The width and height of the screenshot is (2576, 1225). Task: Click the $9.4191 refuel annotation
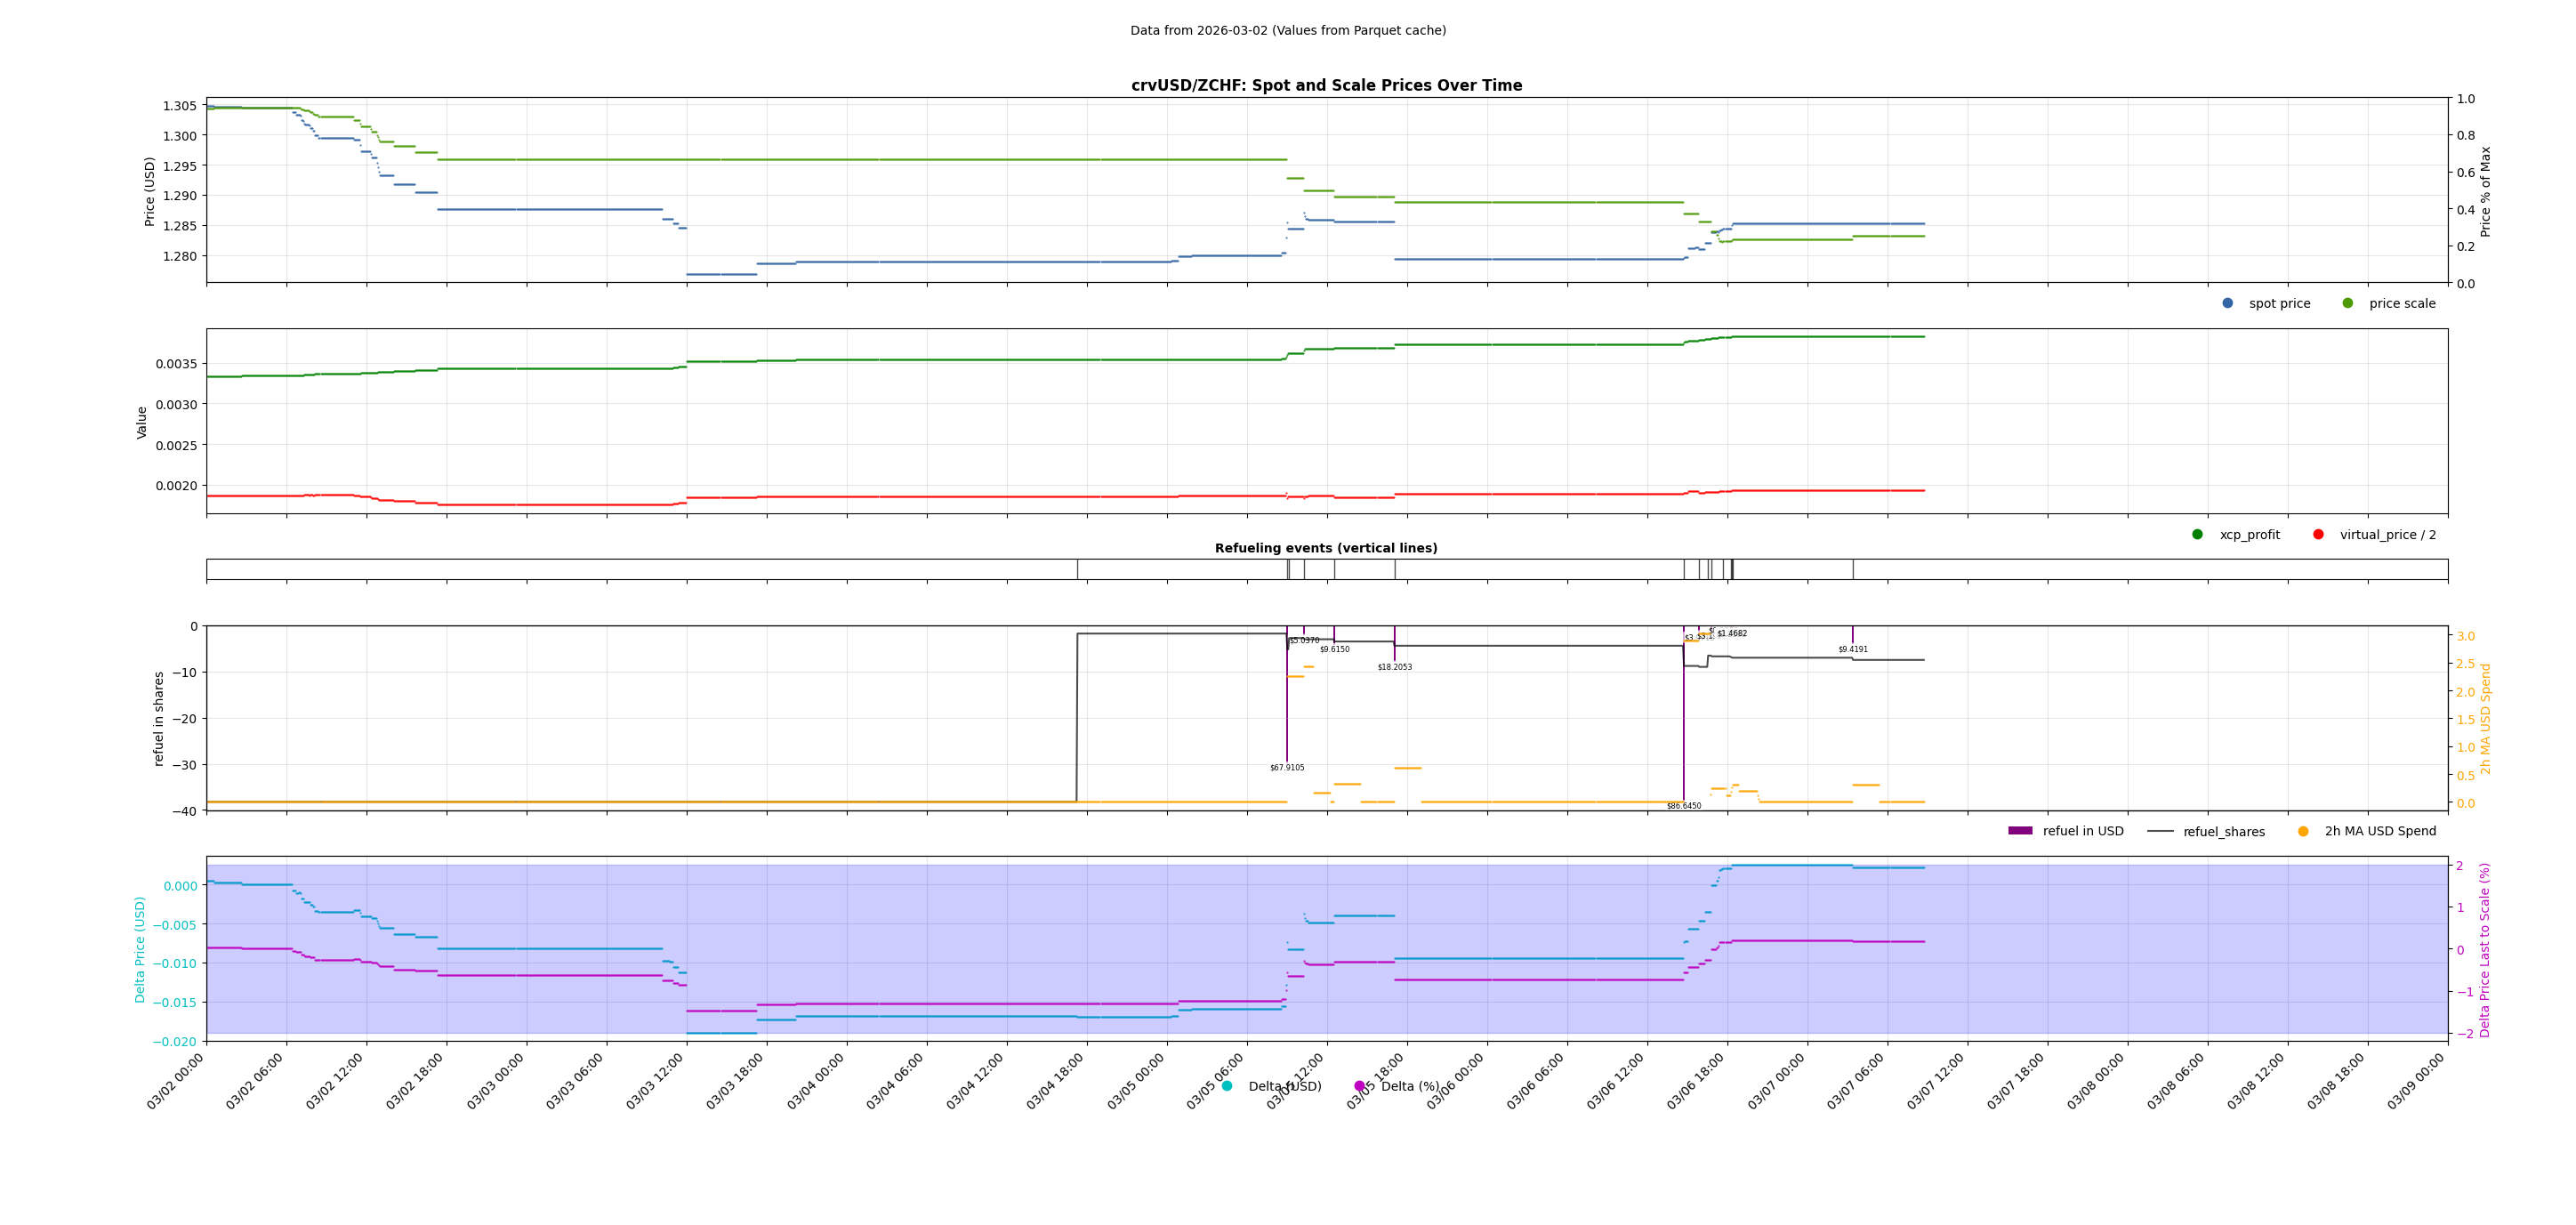tap(1852, 650)
